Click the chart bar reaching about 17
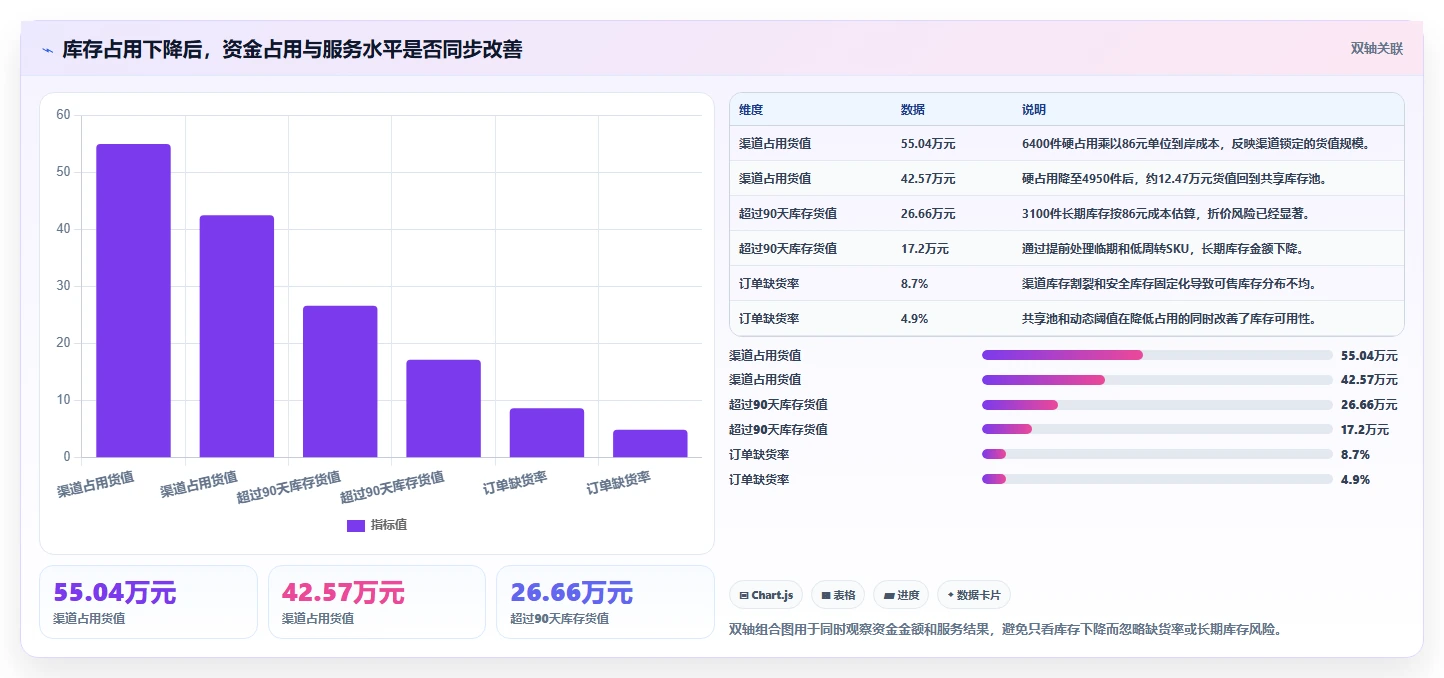The width and height of the screenshot is (1444, 678). coord(443,409)
